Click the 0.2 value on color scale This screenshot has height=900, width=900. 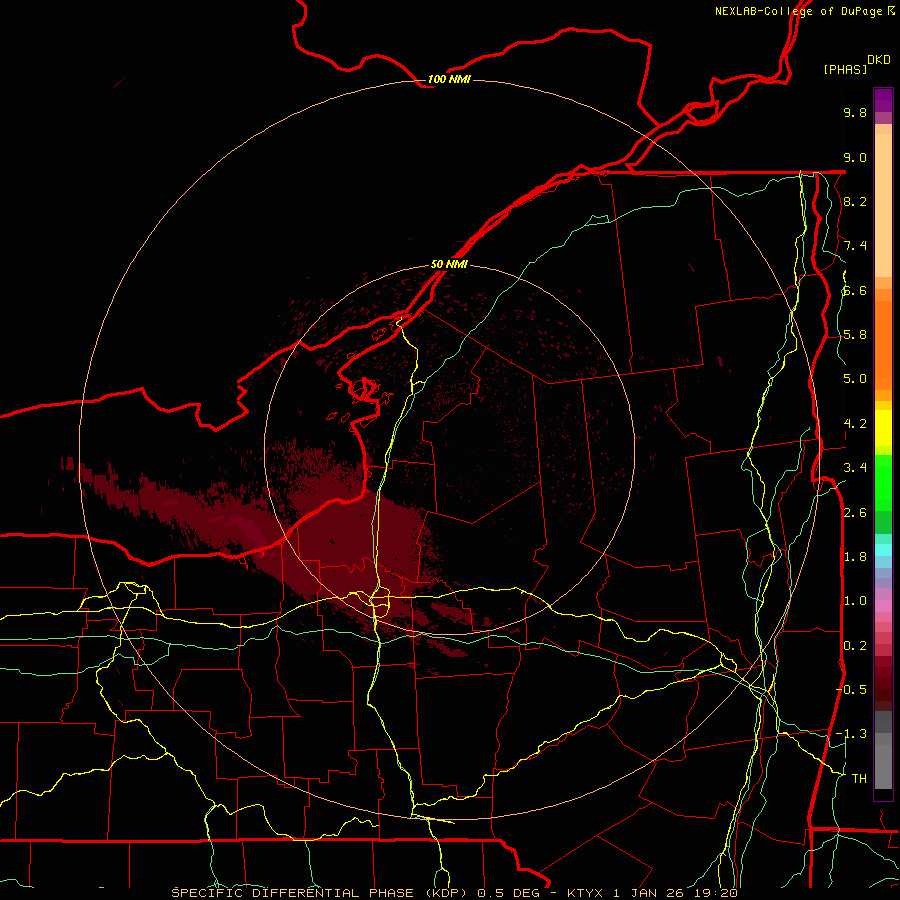pos(855,646)
